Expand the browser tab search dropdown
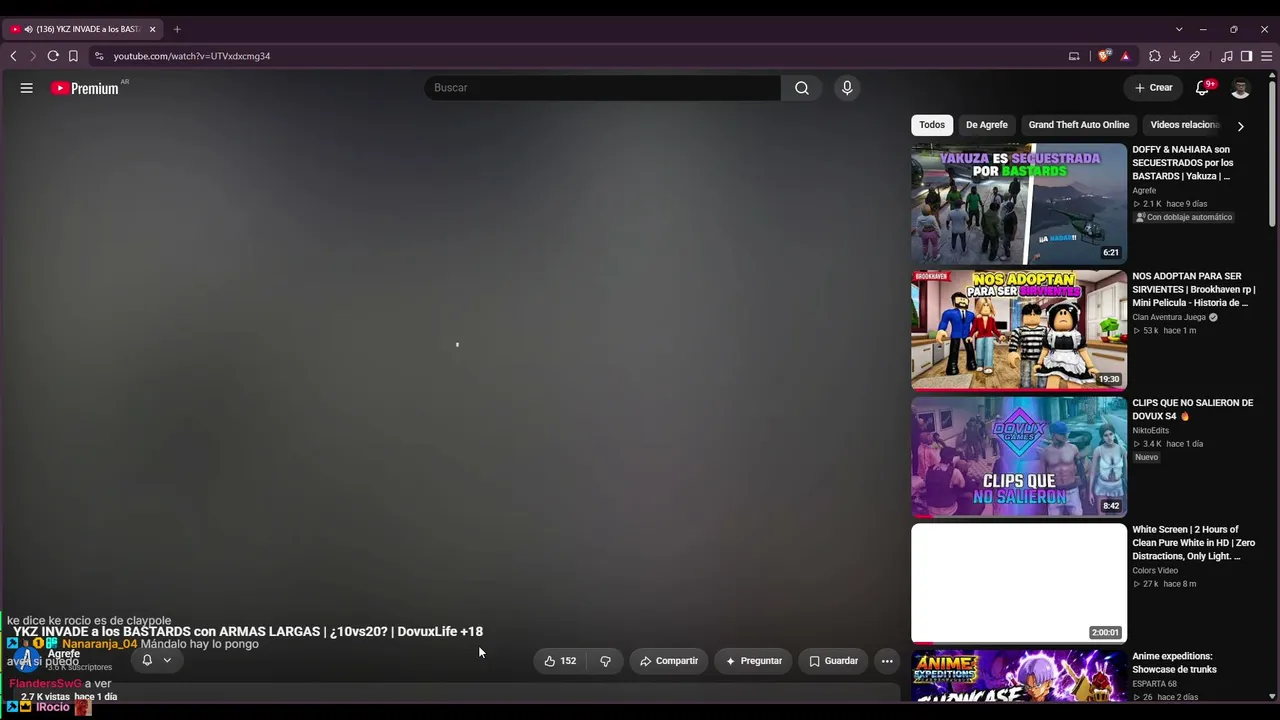This screenshot has width=1280, height=720. pos(1179,29)
